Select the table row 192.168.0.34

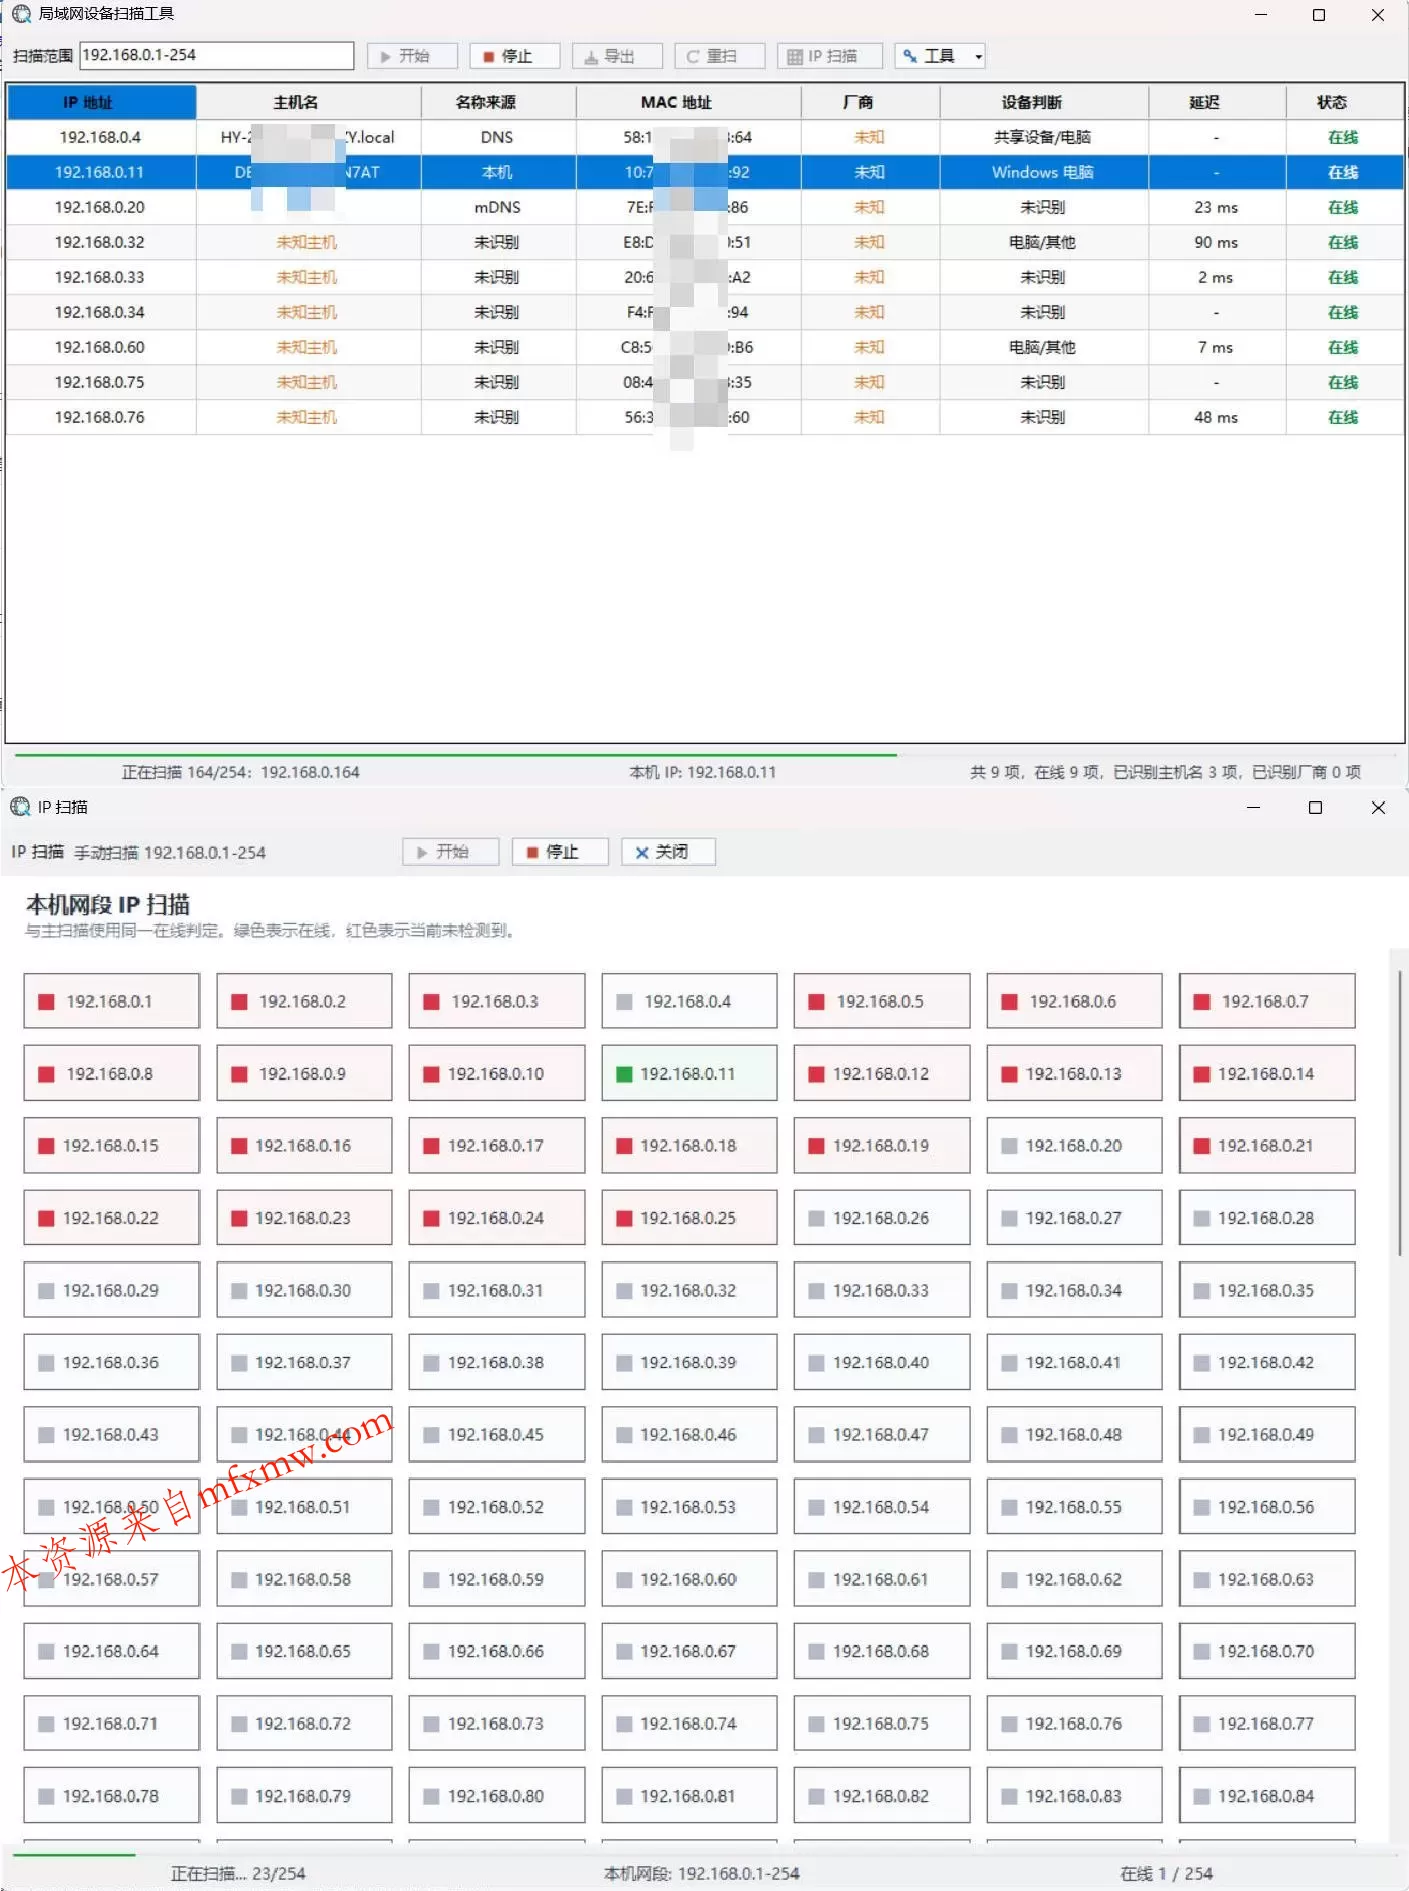coord(705,312)
